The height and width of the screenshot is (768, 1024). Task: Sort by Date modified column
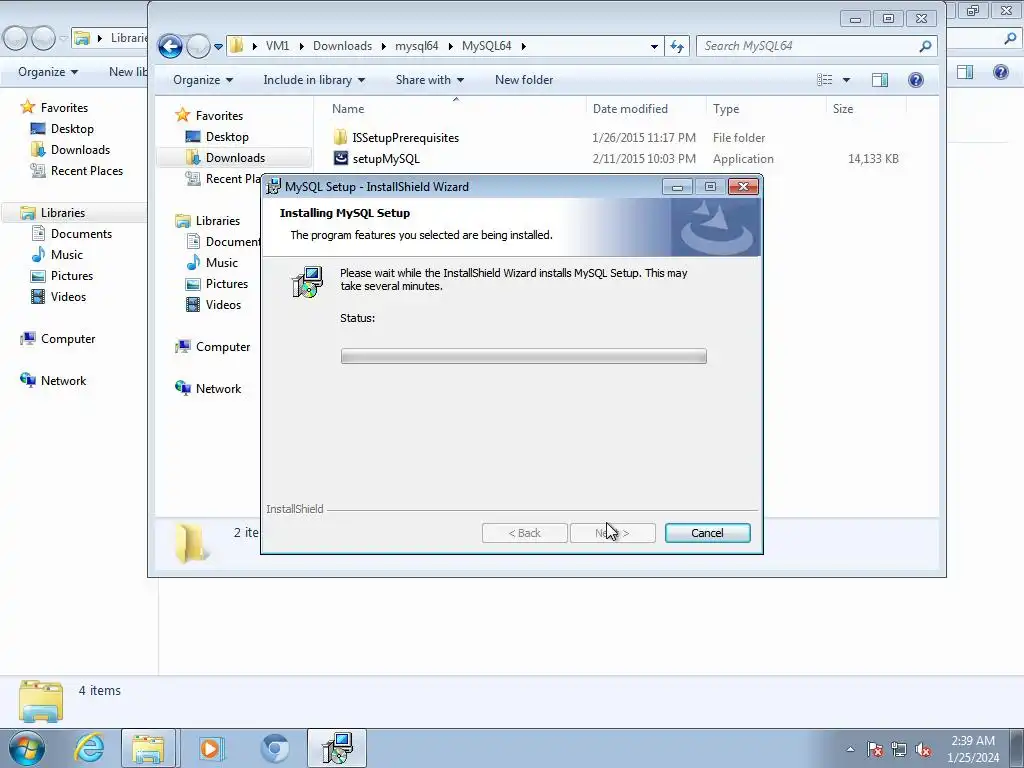[x=630, y=109]
